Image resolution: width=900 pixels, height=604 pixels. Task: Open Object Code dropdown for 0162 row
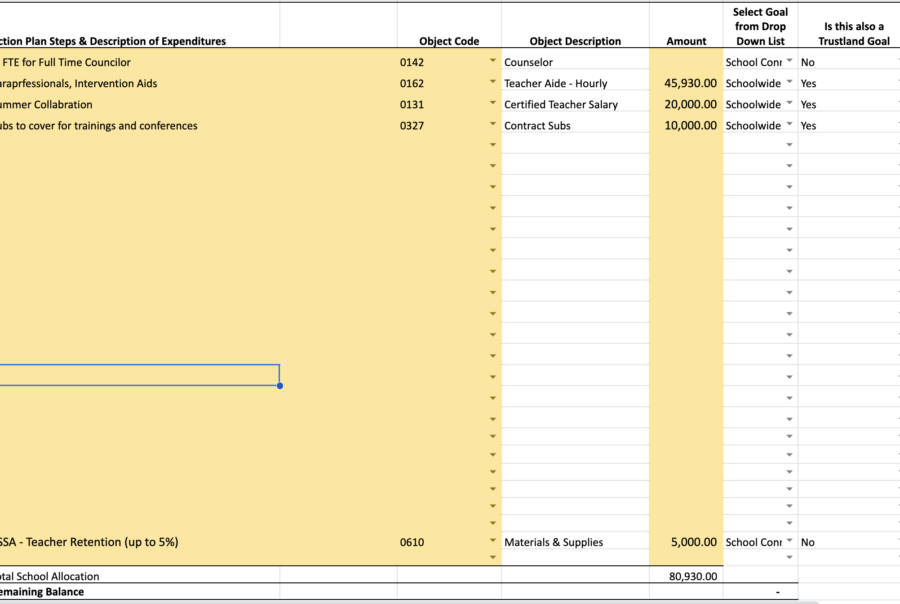pyautogui.click(x=492, y=82)
